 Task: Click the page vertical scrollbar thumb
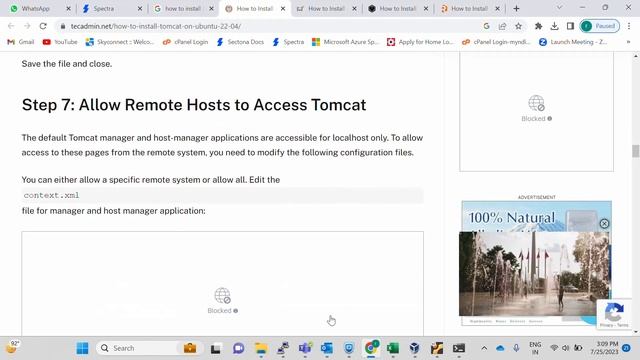coord(636,151)
